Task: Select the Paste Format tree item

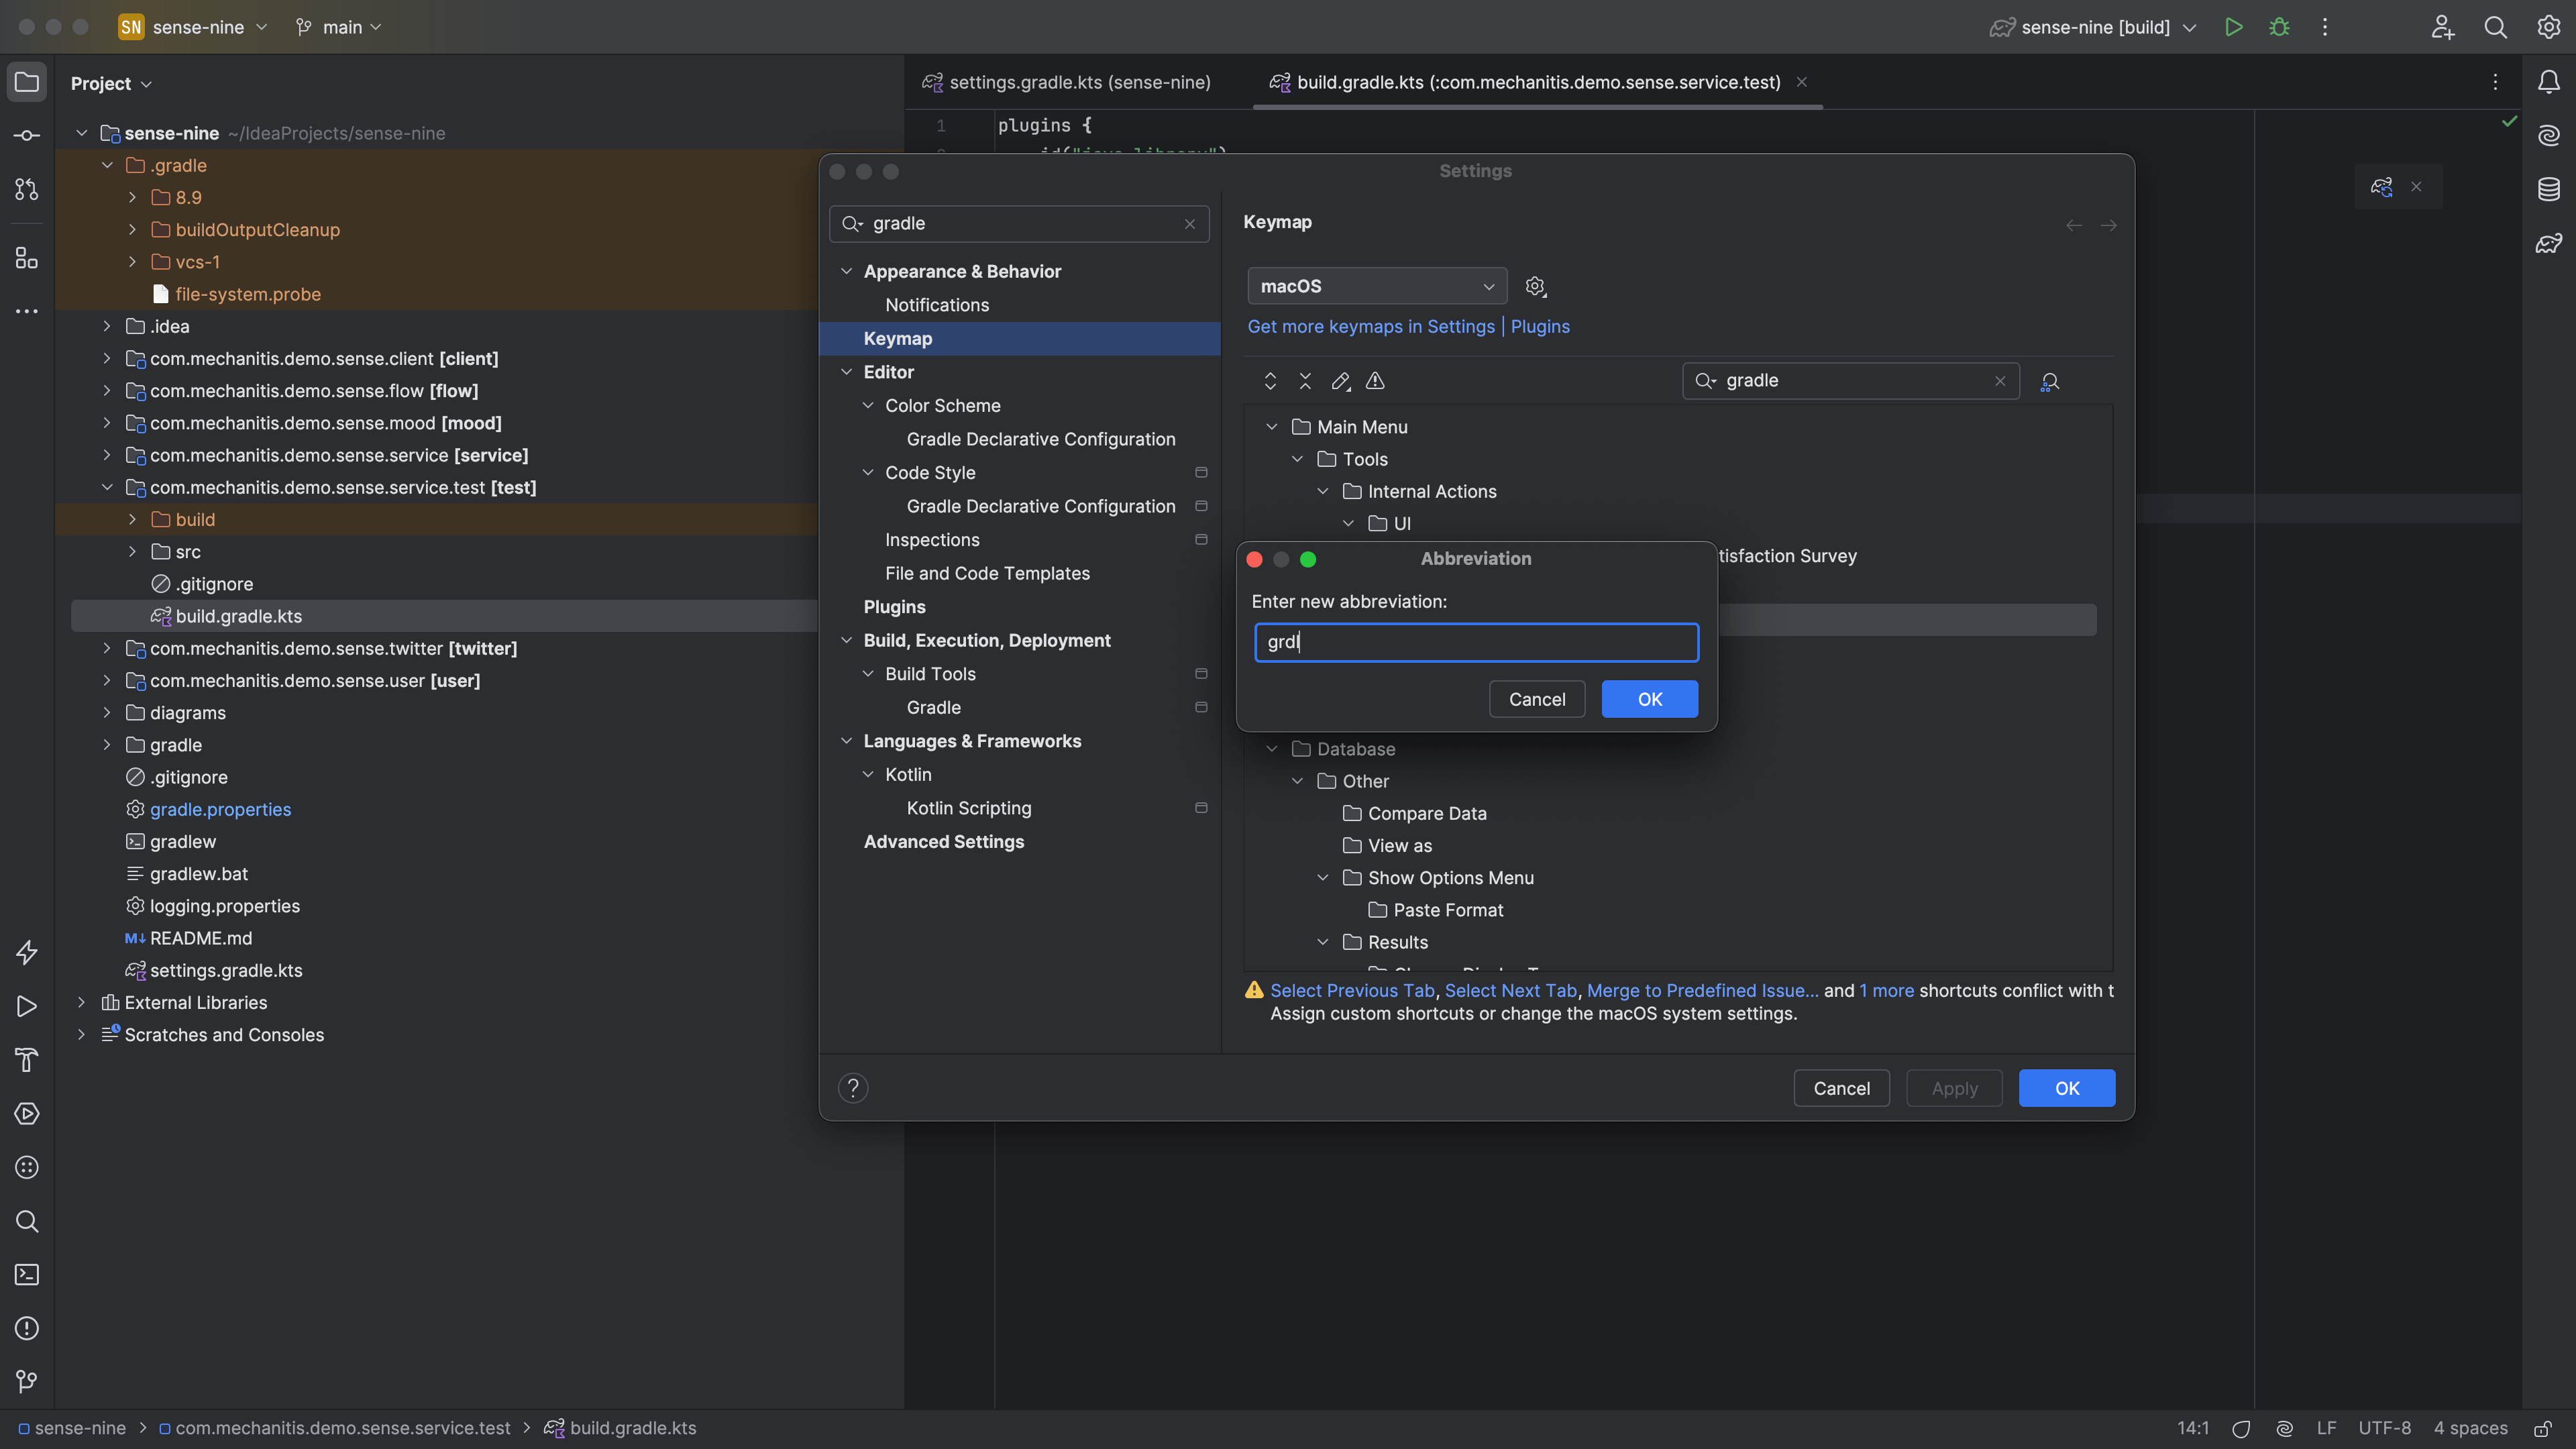Action: (1448, 910)
